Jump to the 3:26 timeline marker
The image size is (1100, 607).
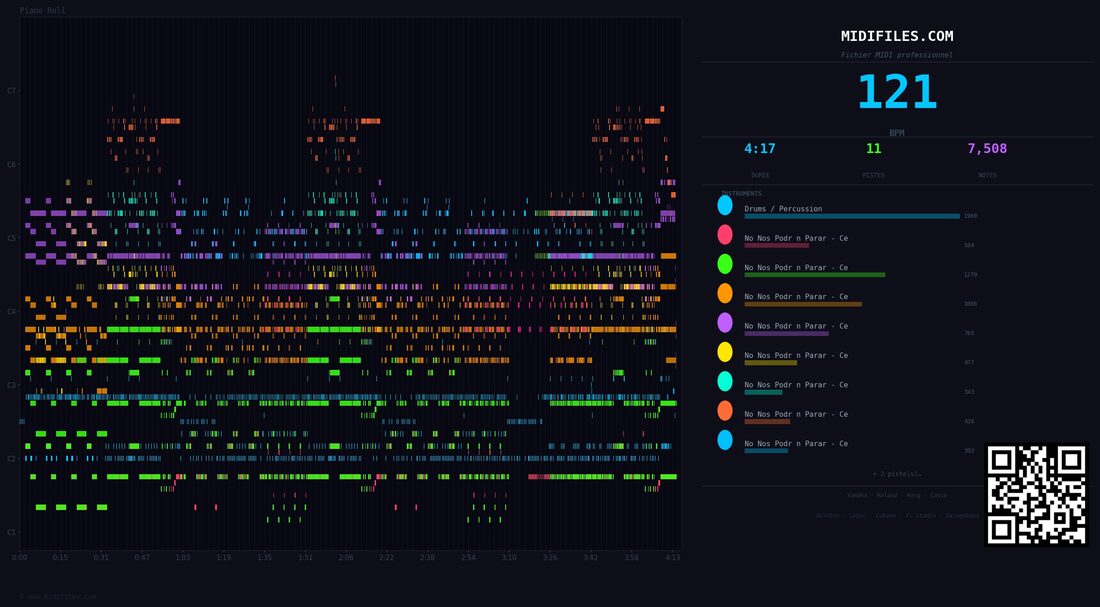tap(550, 557)
